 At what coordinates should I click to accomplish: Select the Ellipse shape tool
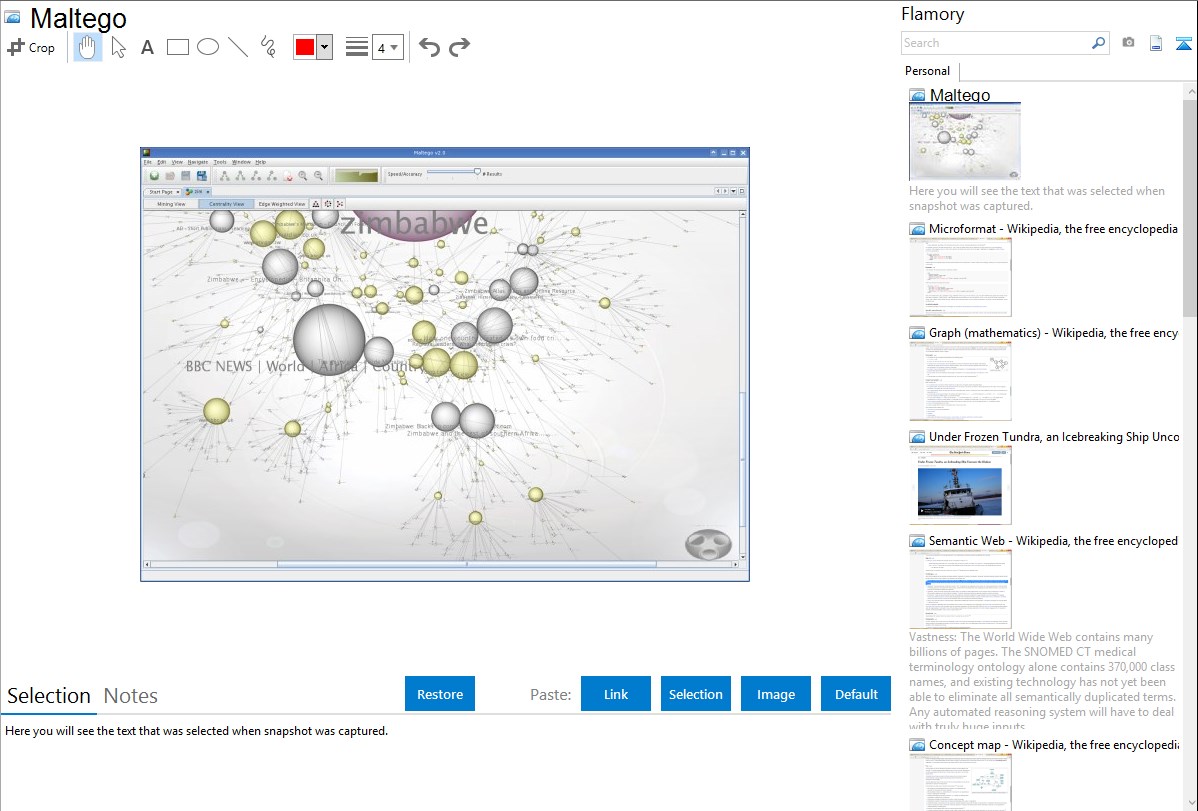click(x=208, y=47)
